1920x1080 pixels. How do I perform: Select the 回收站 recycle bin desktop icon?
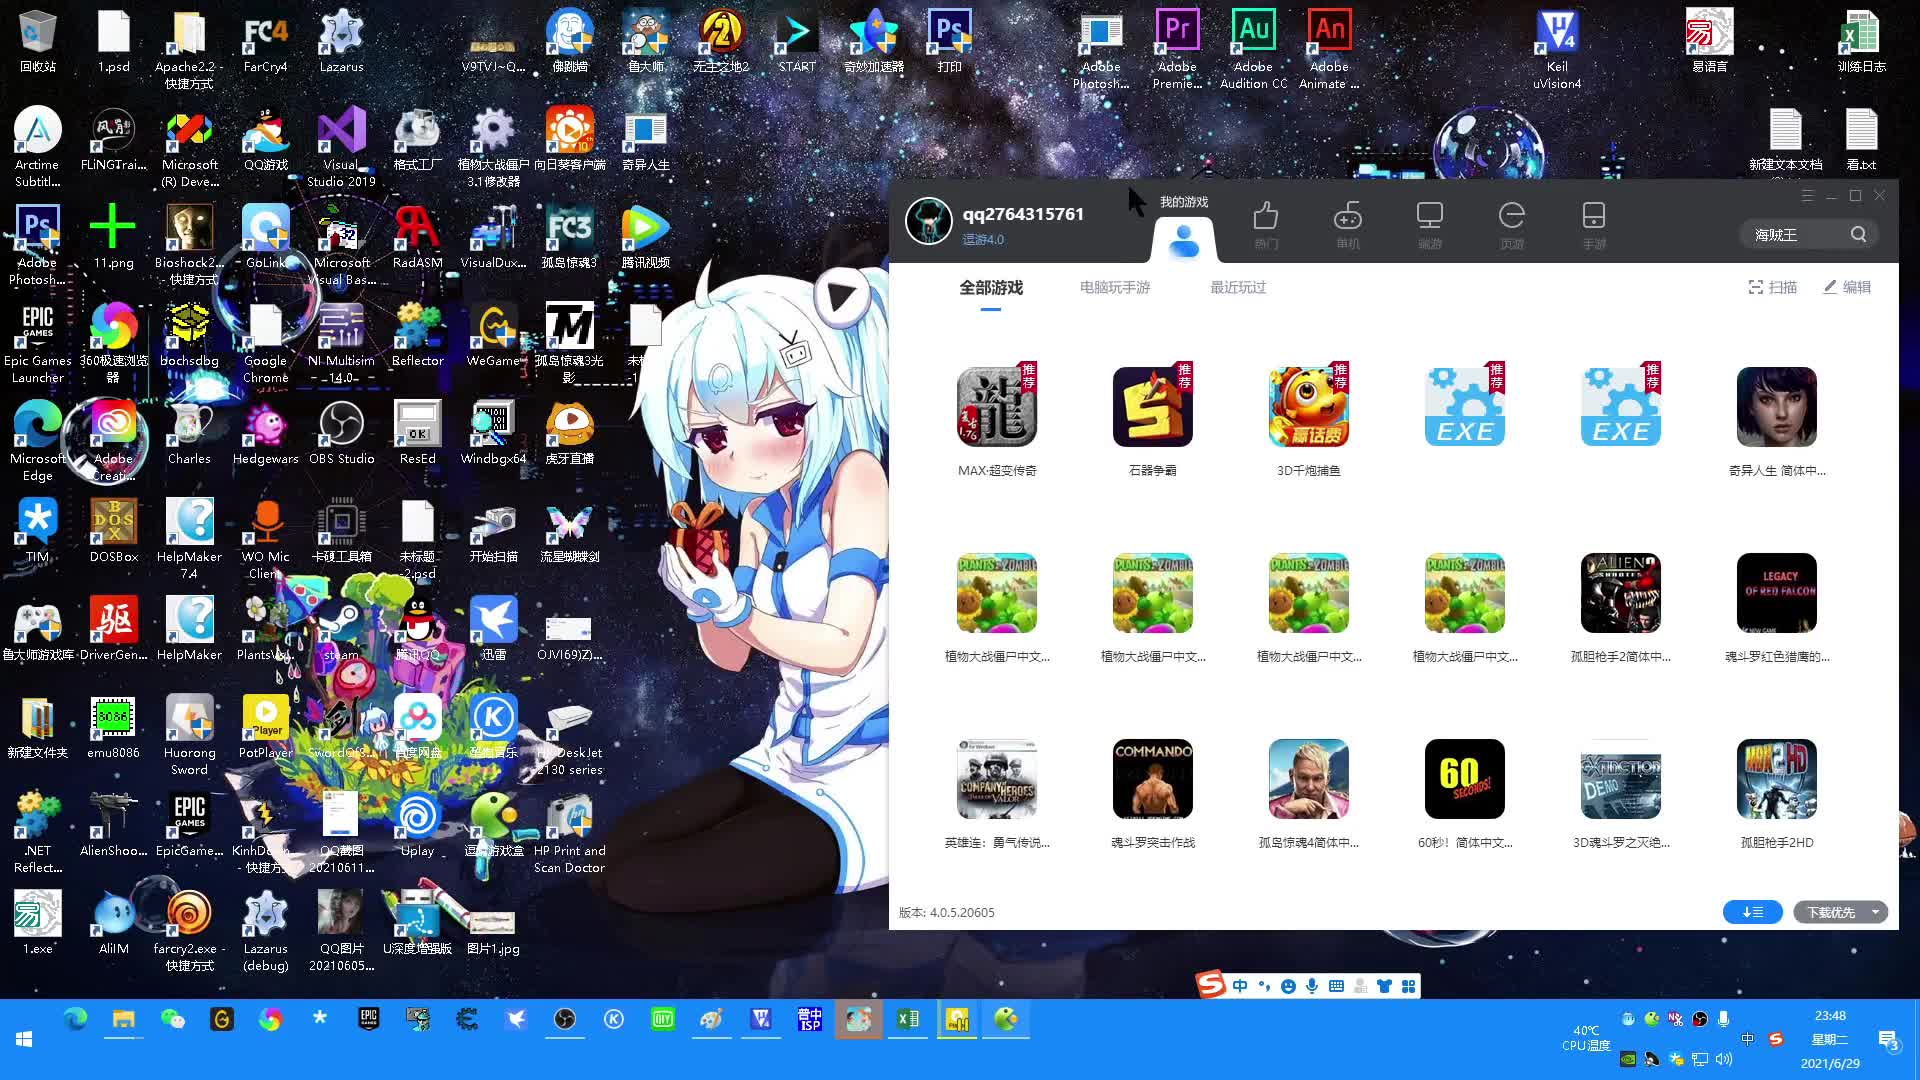pyautogui.click(x=38, y=42)
